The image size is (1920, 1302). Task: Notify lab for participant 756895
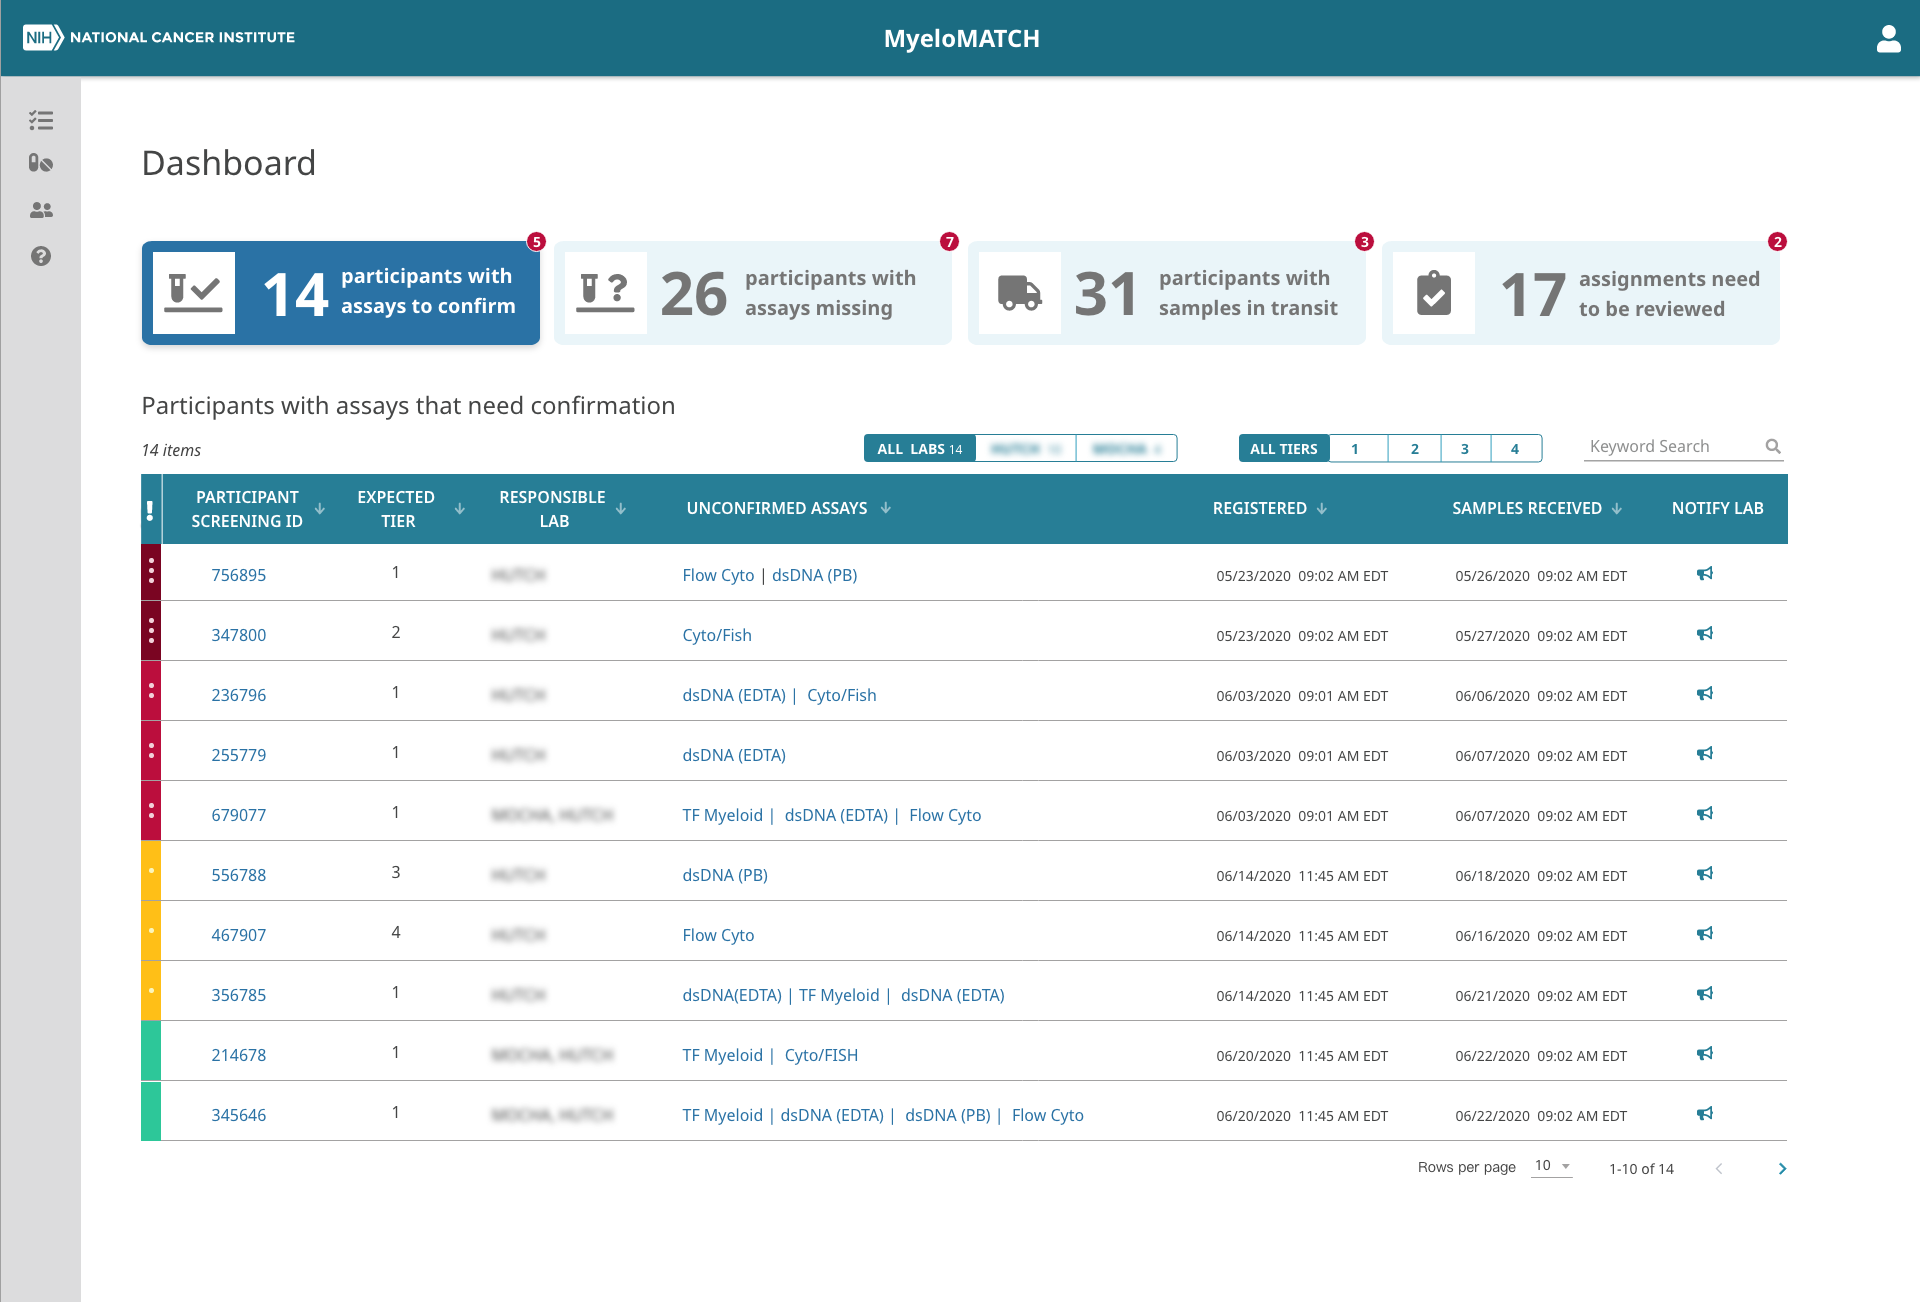1705,574
